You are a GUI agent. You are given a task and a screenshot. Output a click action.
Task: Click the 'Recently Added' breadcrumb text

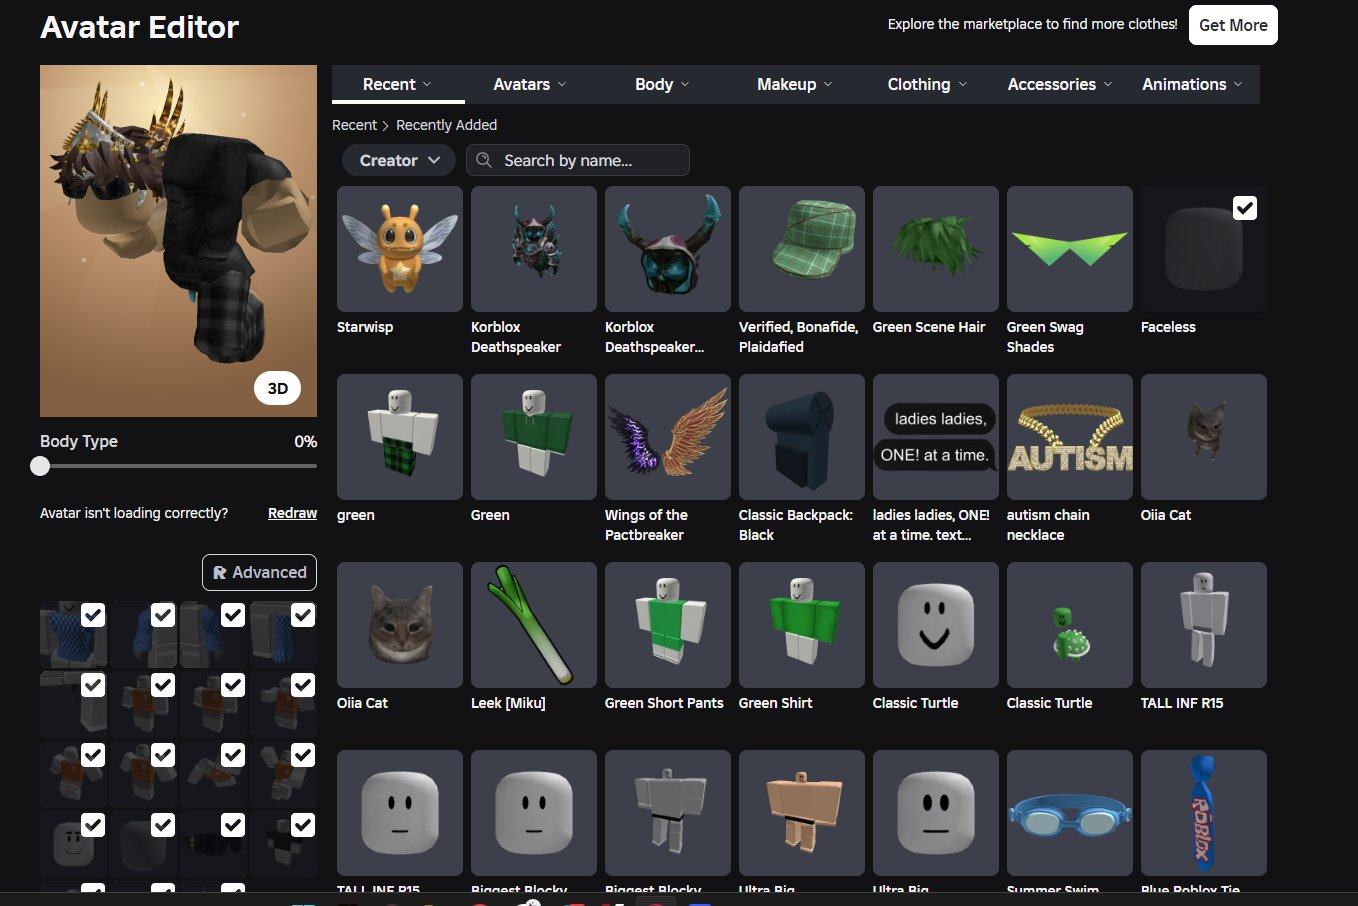446,125
